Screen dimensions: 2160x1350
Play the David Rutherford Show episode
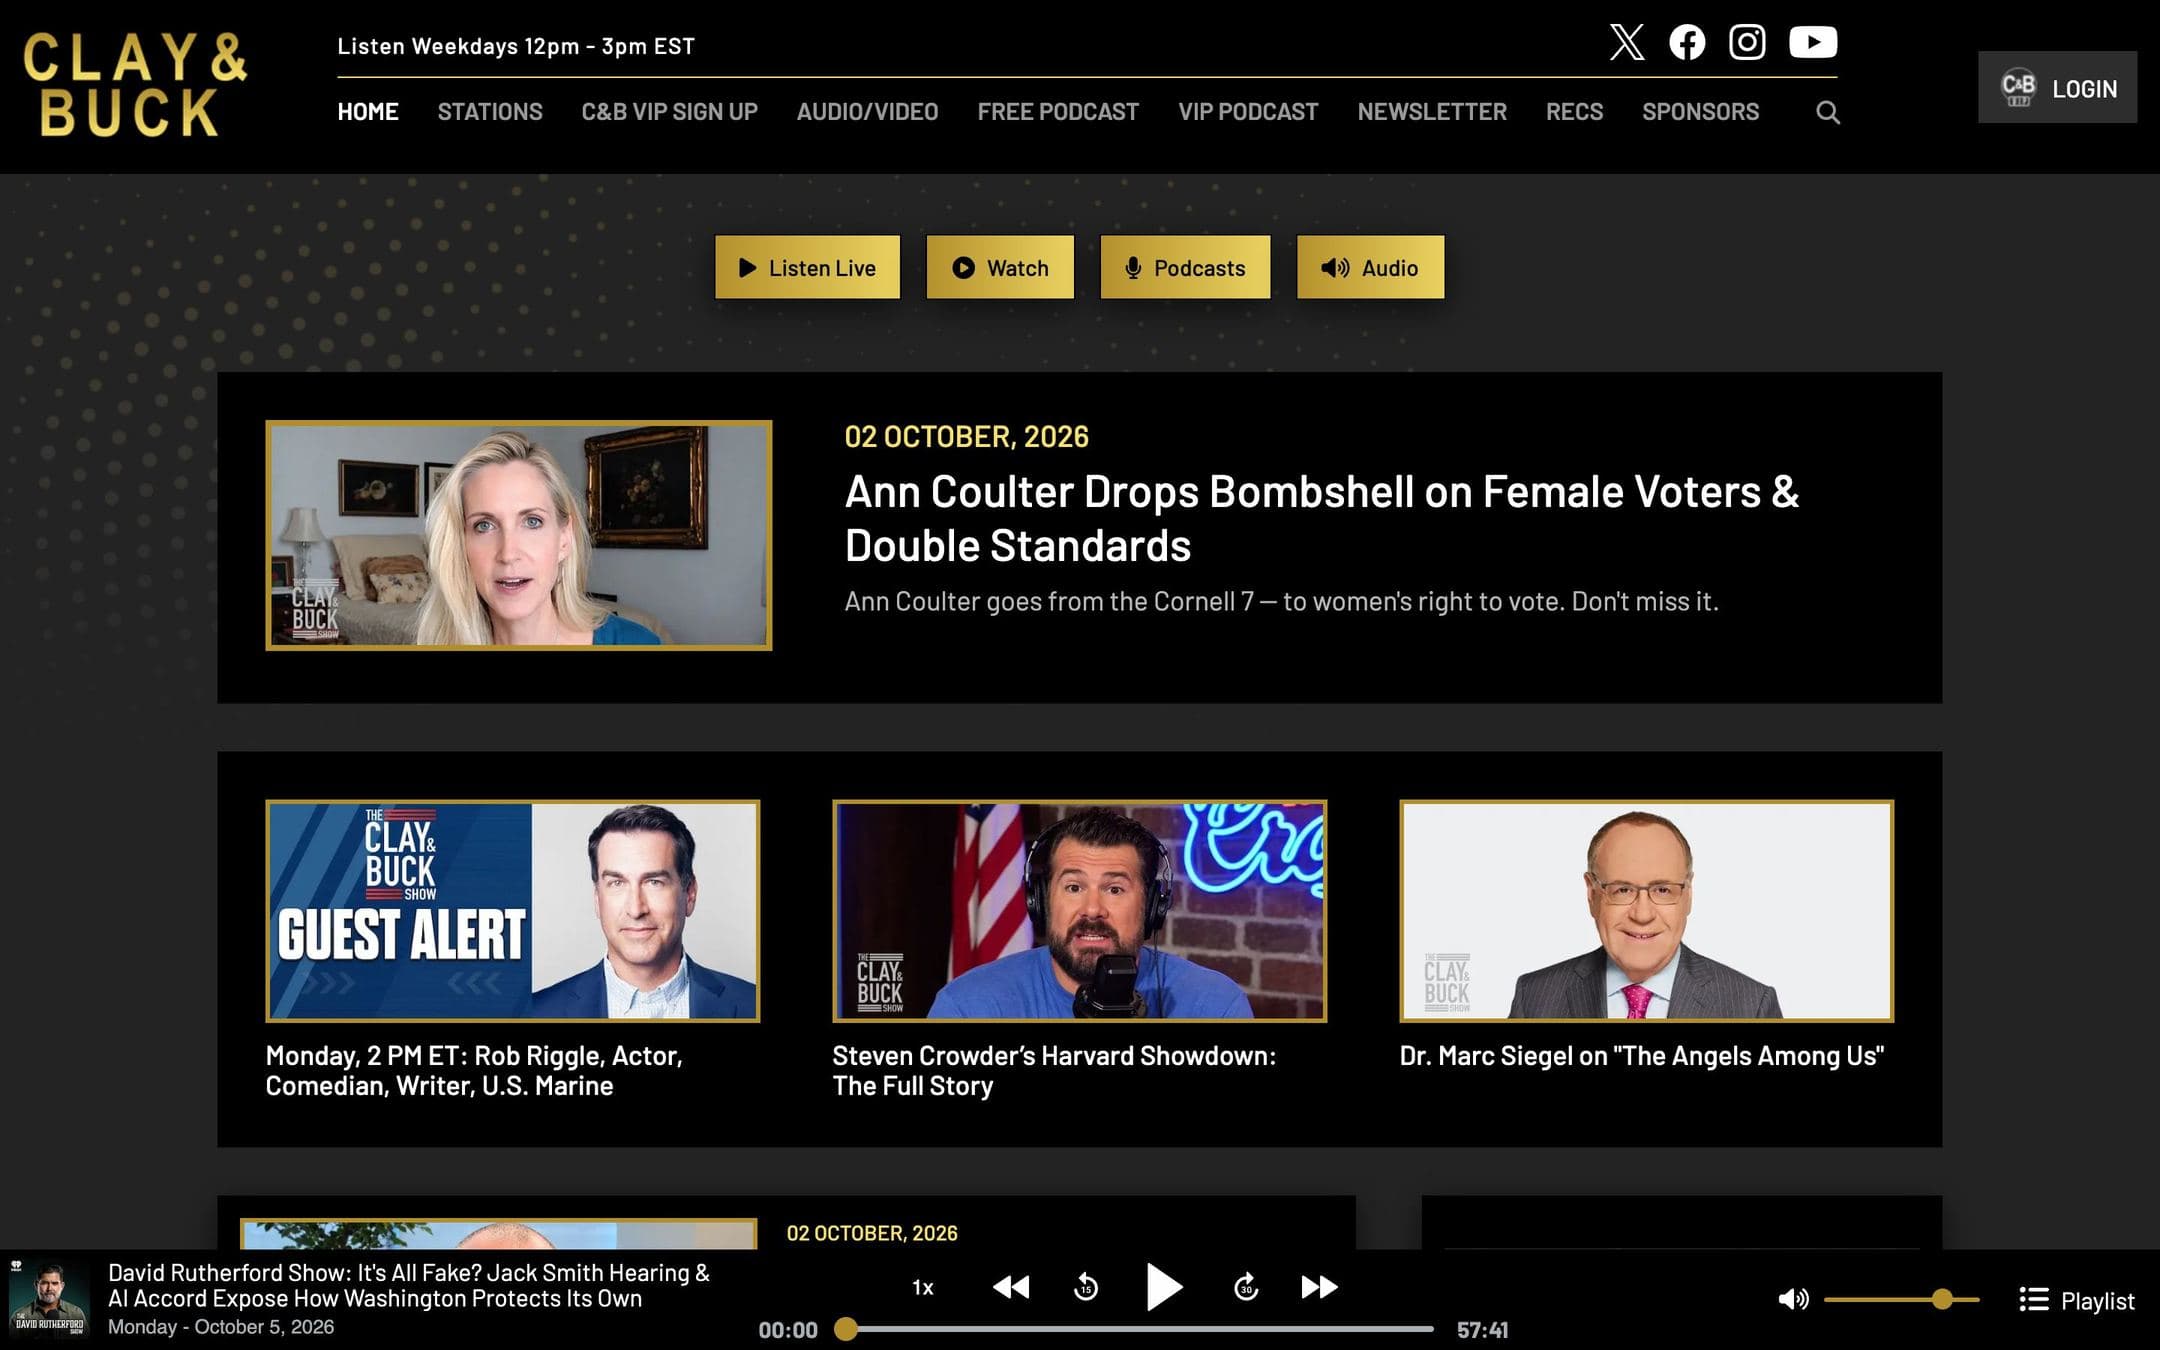pos(1164,1287)
